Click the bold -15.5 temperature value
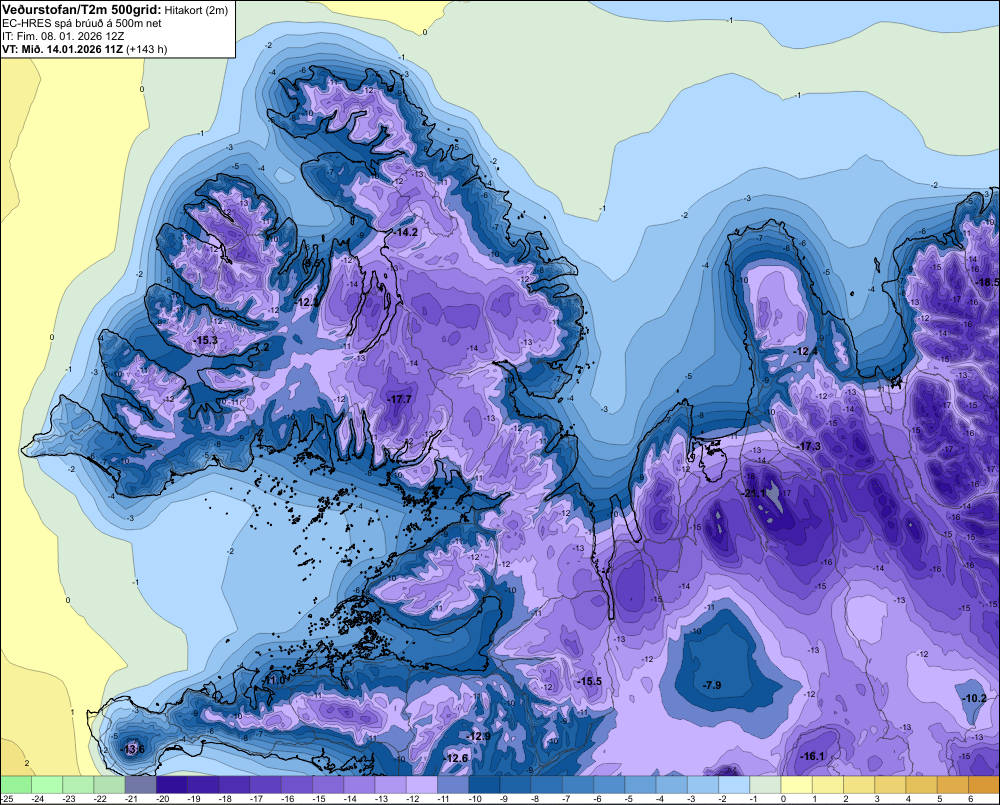Screen dimensions: 1000x805 coord(589,681)
